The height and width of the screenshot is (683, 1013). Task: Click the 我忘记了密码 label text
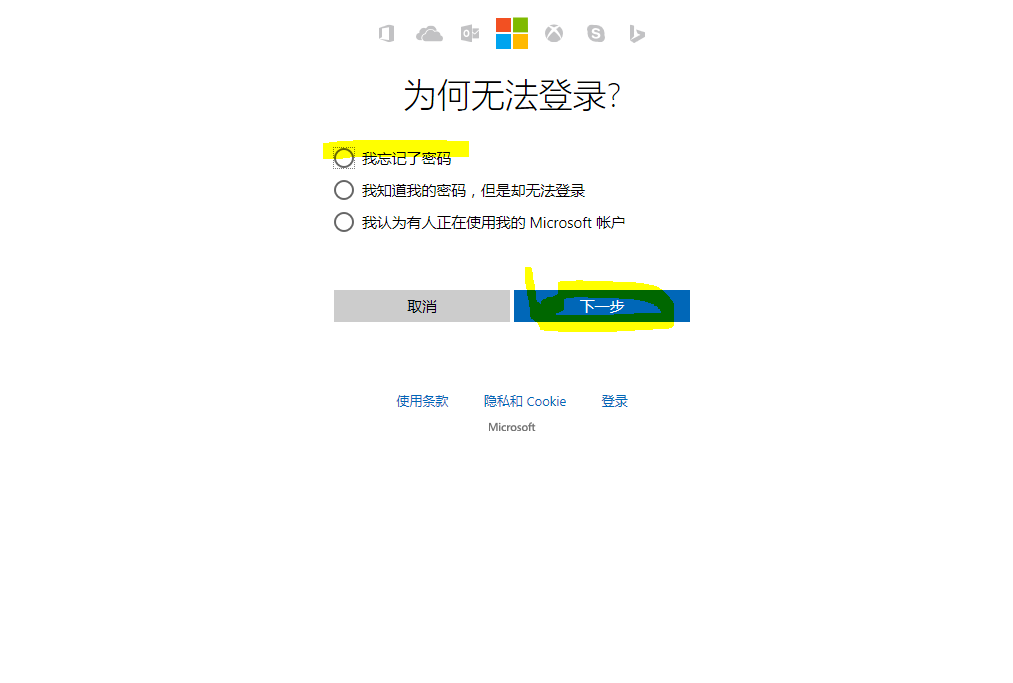(x=406, y=158)
